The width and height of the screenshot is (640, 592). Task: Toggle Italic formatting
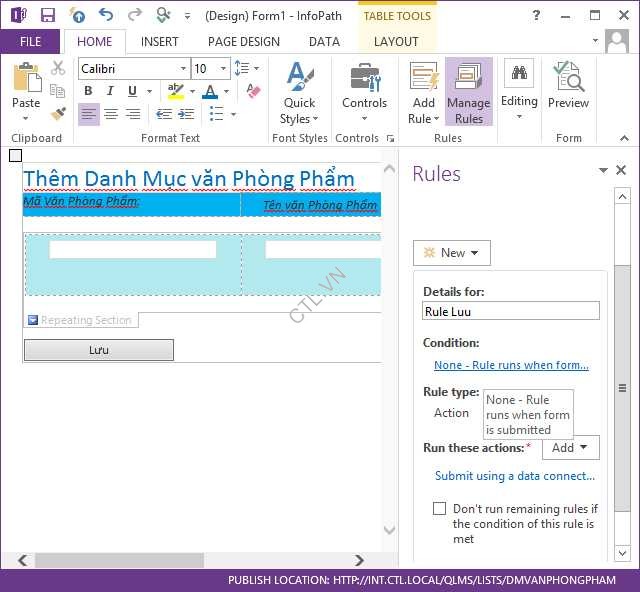[110, 92]
